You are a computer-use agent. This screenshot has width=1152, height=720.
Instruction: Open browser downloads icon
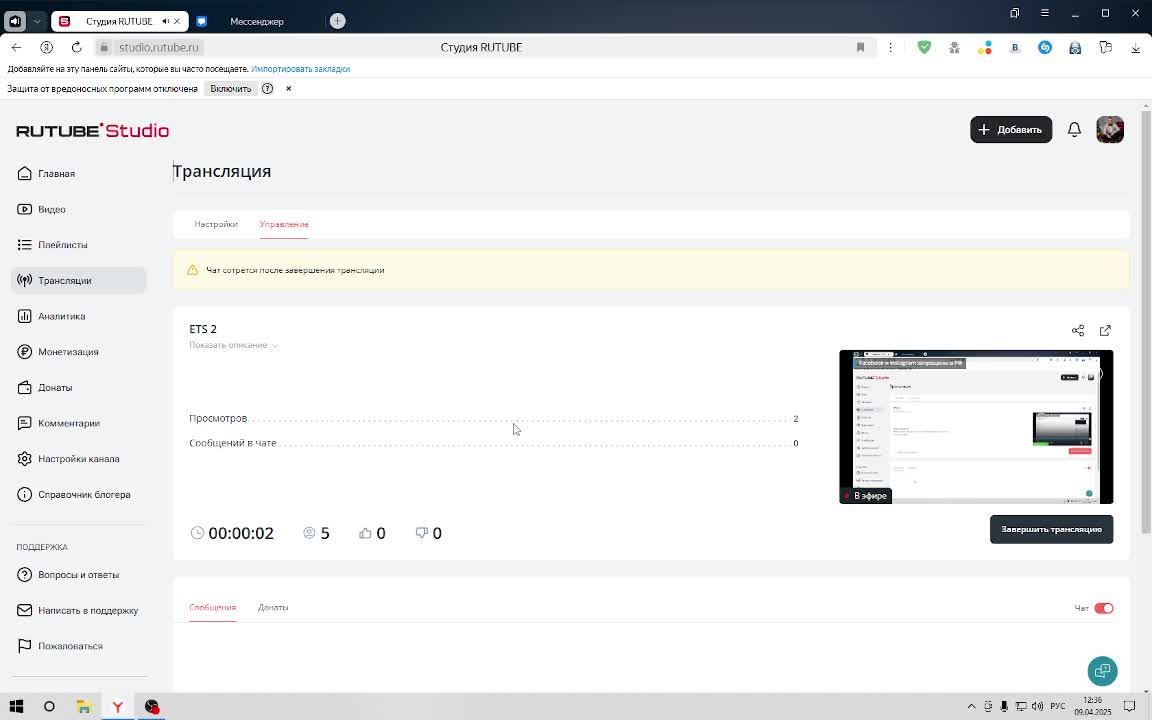click(x=1135, y=48)
